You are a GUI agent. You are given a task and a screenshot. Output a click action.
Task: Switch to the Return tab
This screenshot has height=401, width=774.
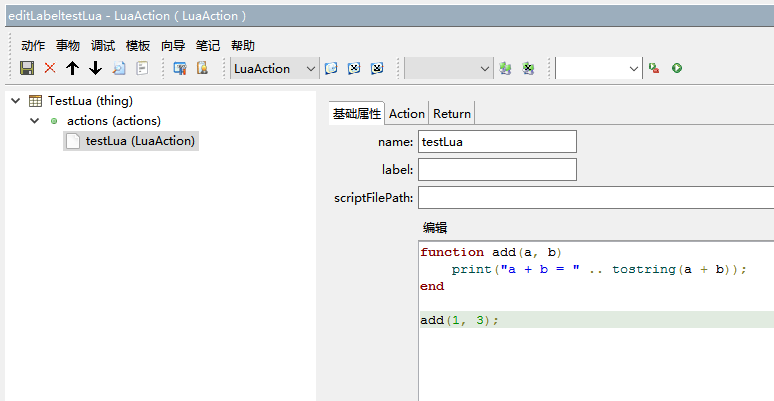[452, 114]
